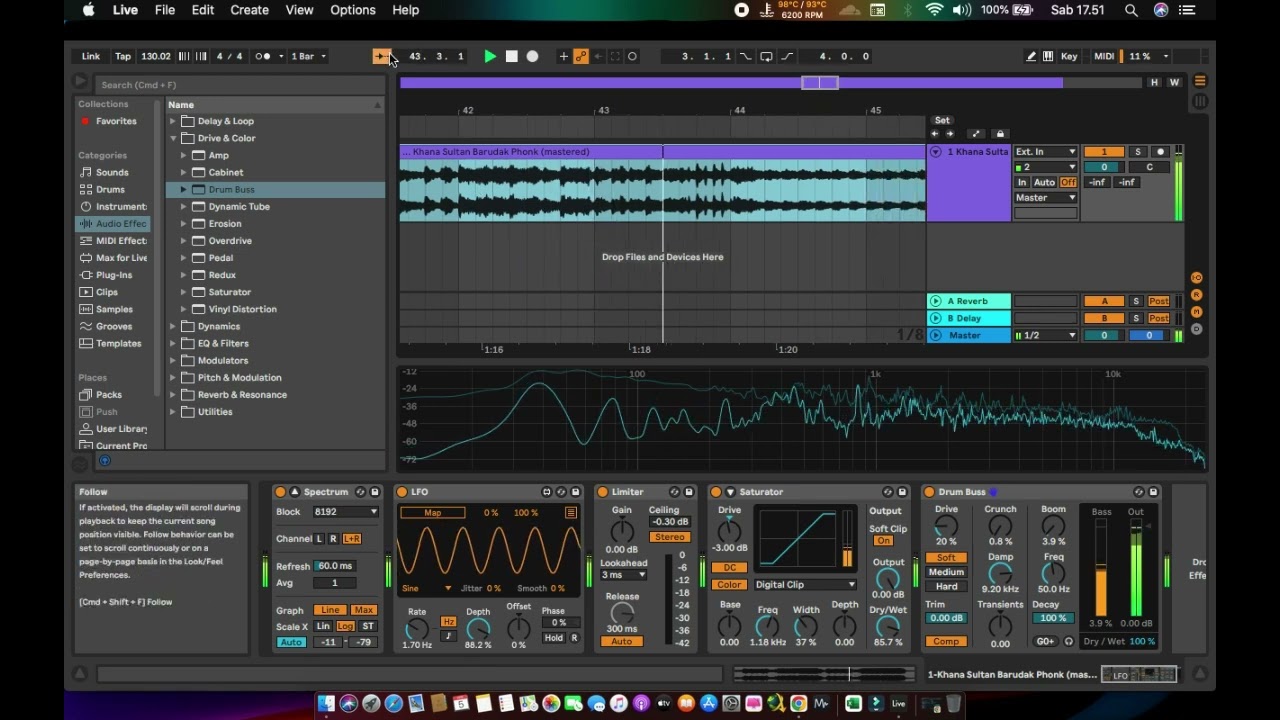Select the Samples browser category

114,309
